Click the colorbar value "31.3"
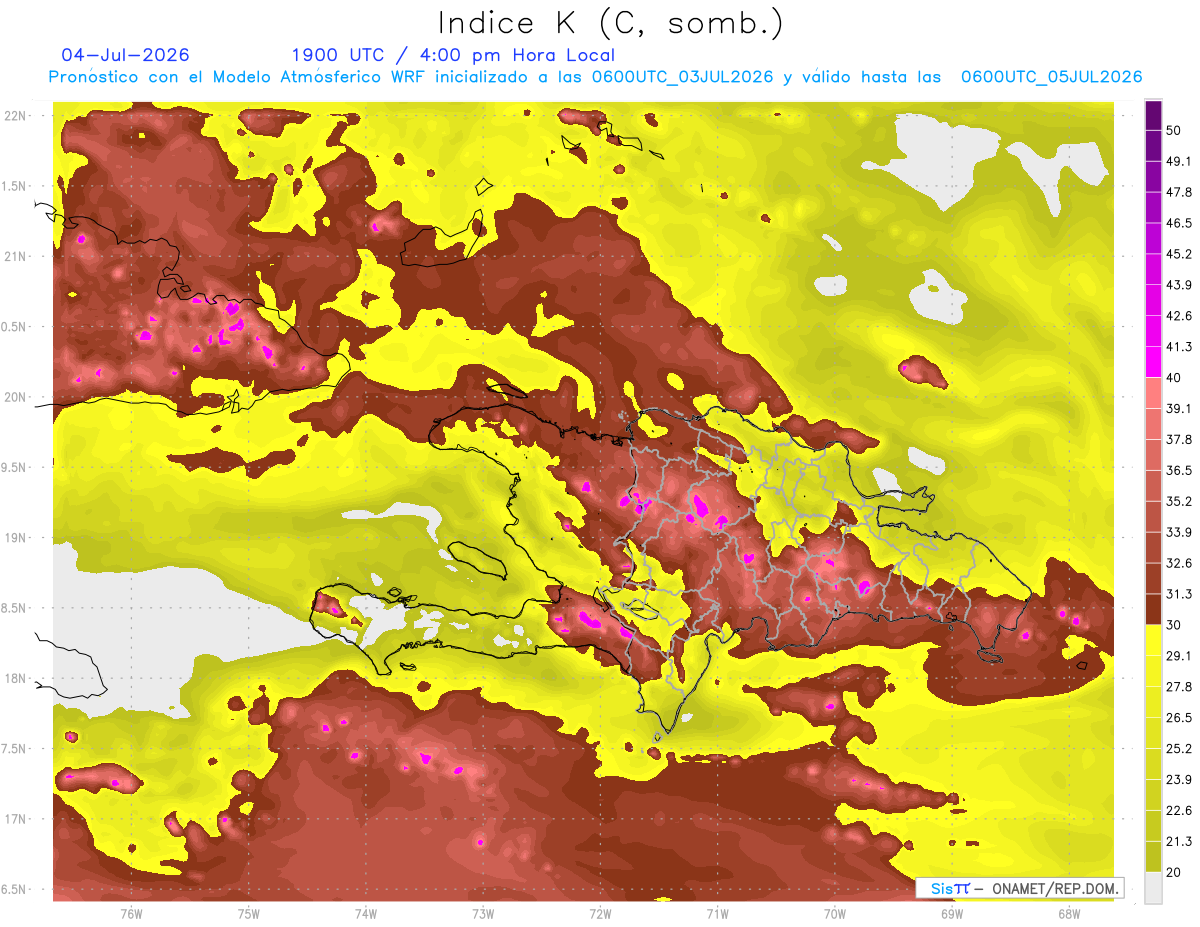Screen dimensions: 1200x927 (x=1180, y=593)
